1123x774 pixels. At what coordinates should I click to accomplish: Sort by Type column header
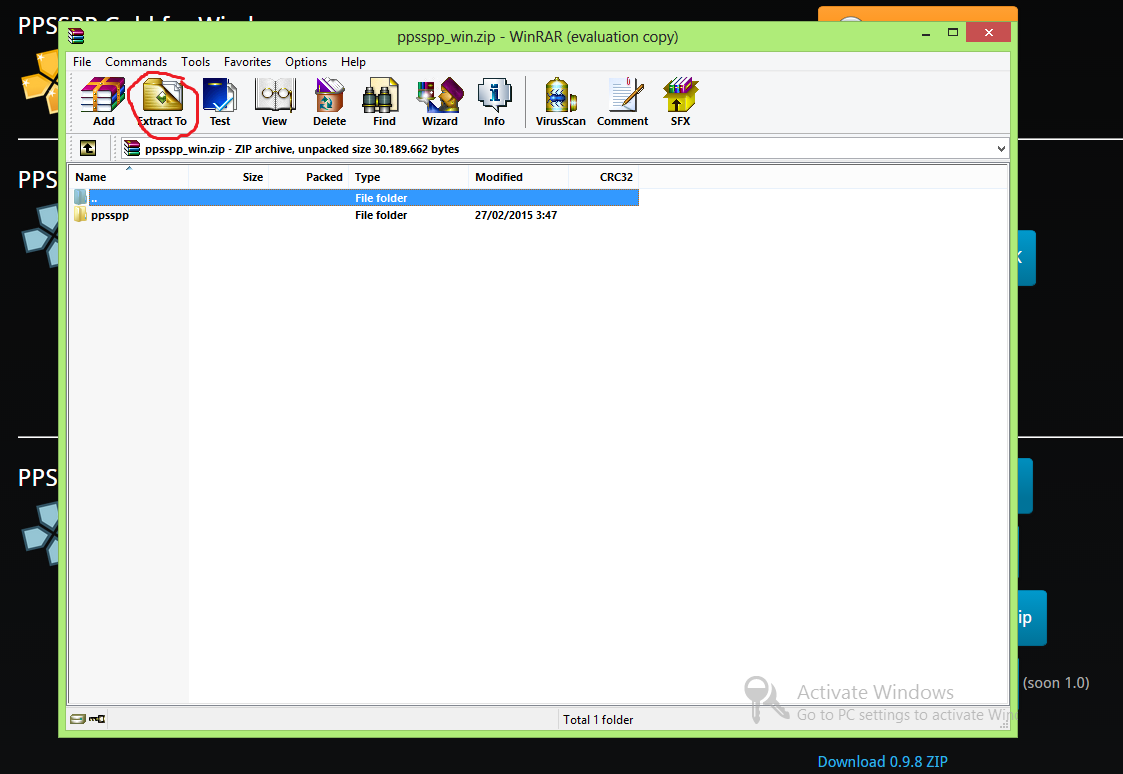[408, 177]
